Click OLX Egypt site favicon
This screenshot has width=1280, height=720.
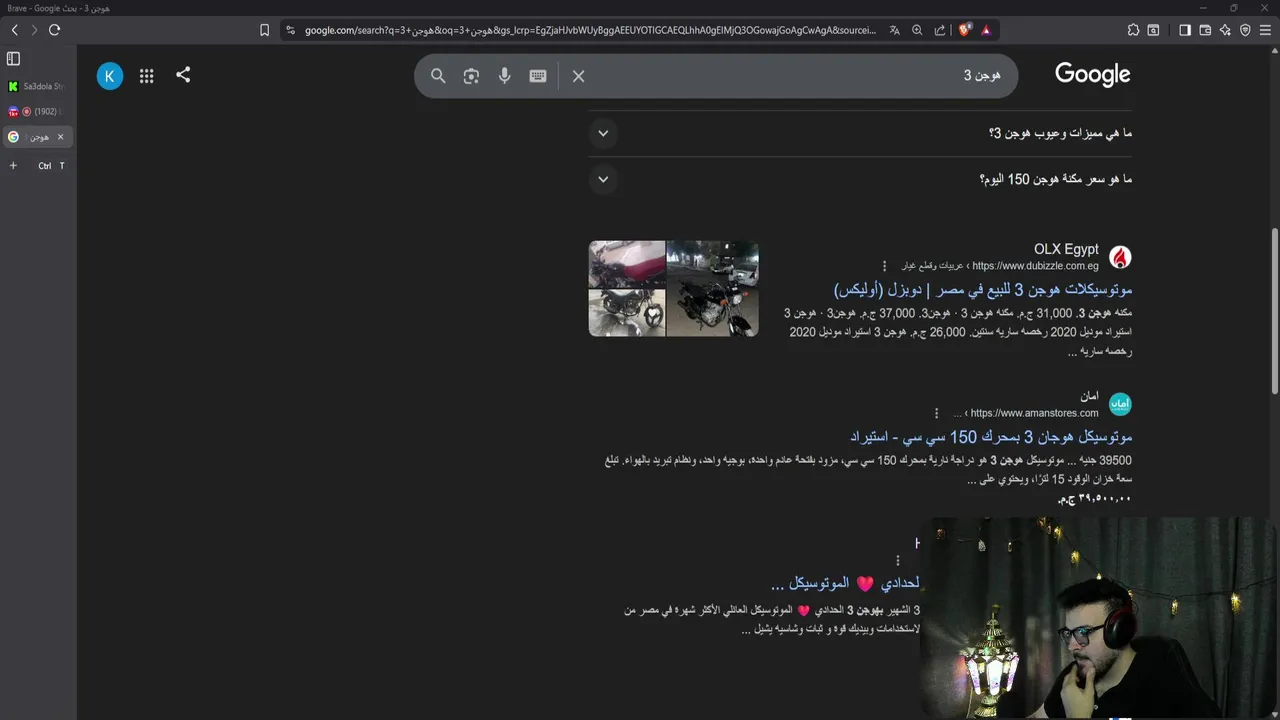1120,257
